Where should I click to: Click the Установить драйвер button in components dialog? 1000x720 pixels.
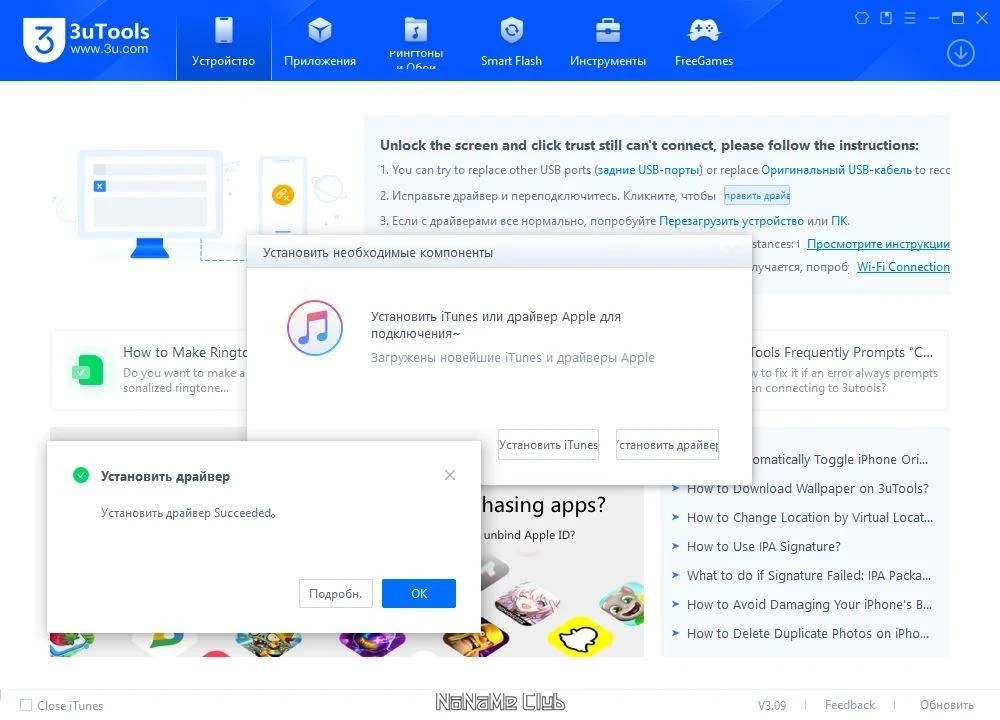click(667, 444)
